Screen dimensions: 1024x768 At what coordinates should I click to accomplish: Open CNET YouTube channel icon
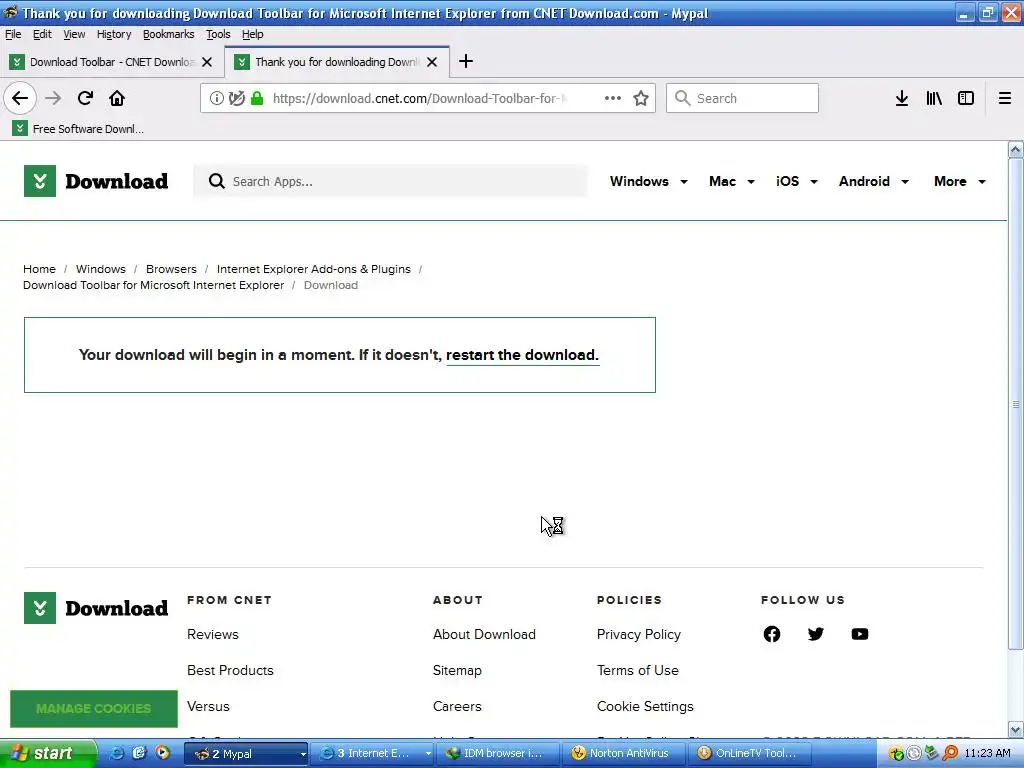click(x=860, y=634)
